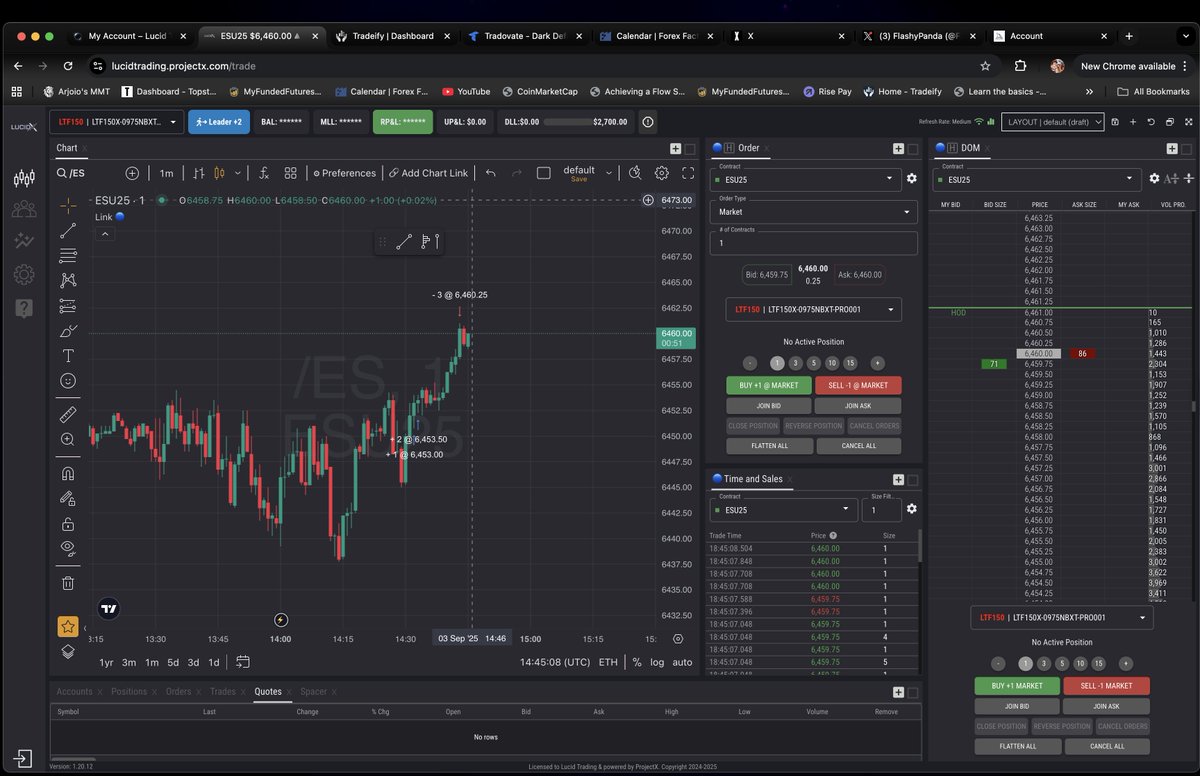Toggle the H button on DOM panel
Viewport: 1200px width, 776px height.
point(952,148)
